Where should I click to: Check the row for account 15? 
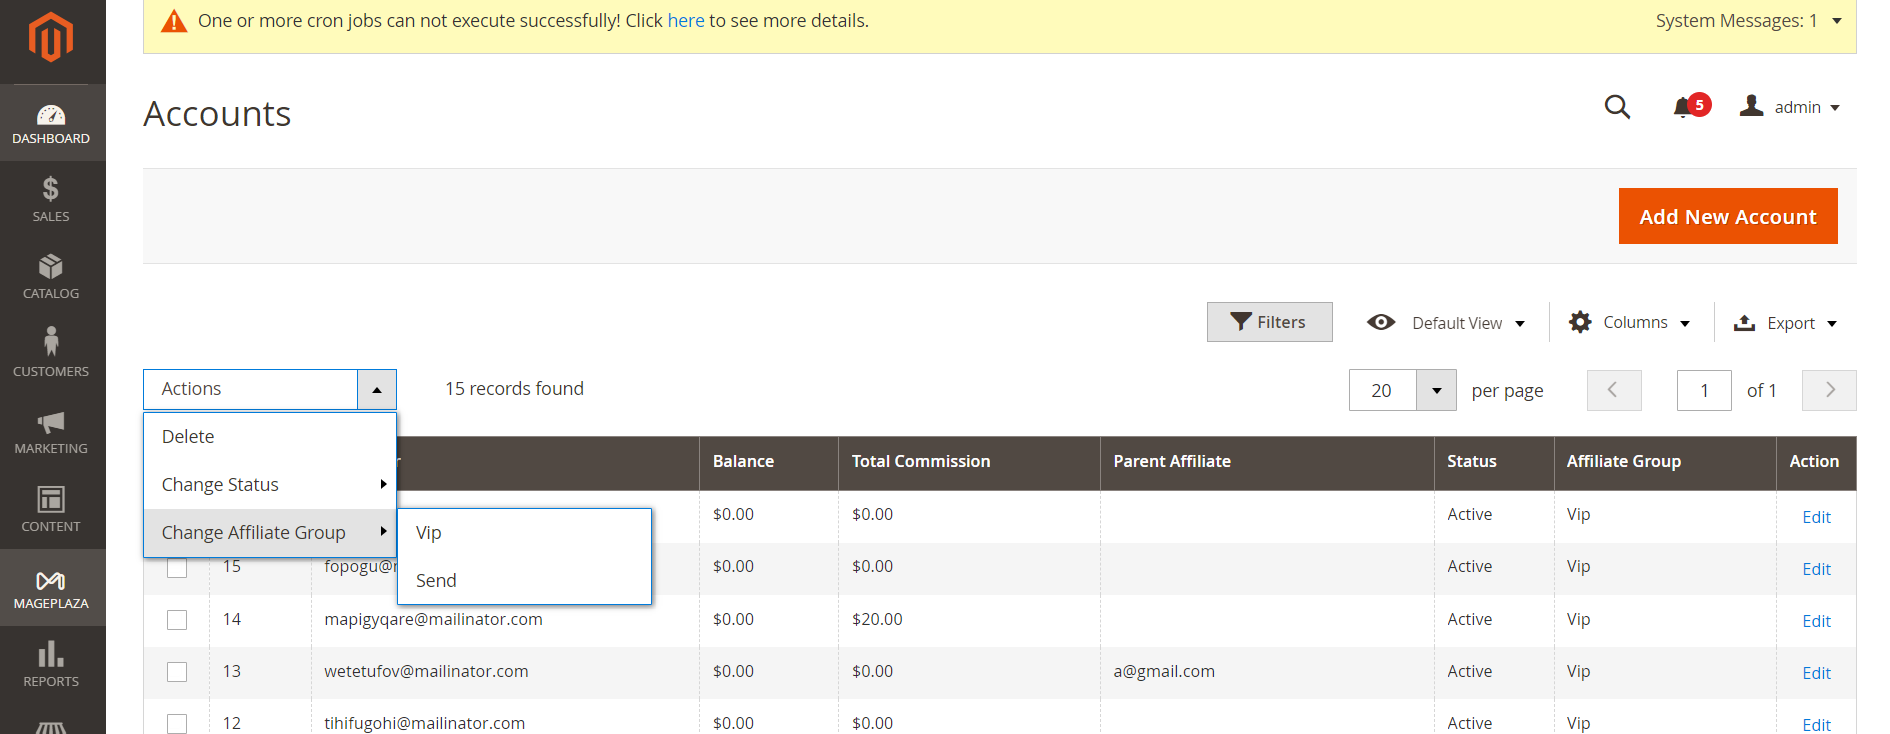coord(177,568)
